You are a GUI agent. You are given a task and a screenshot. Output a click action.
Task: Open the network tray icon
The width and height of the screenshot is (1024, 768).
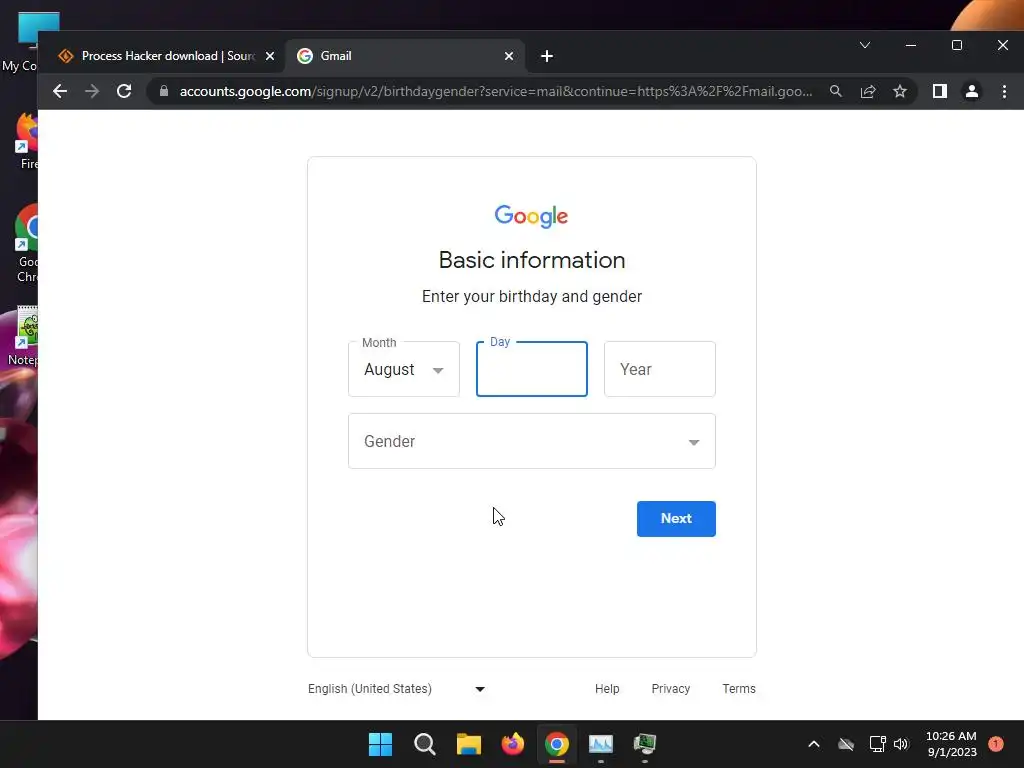point(877,744)
